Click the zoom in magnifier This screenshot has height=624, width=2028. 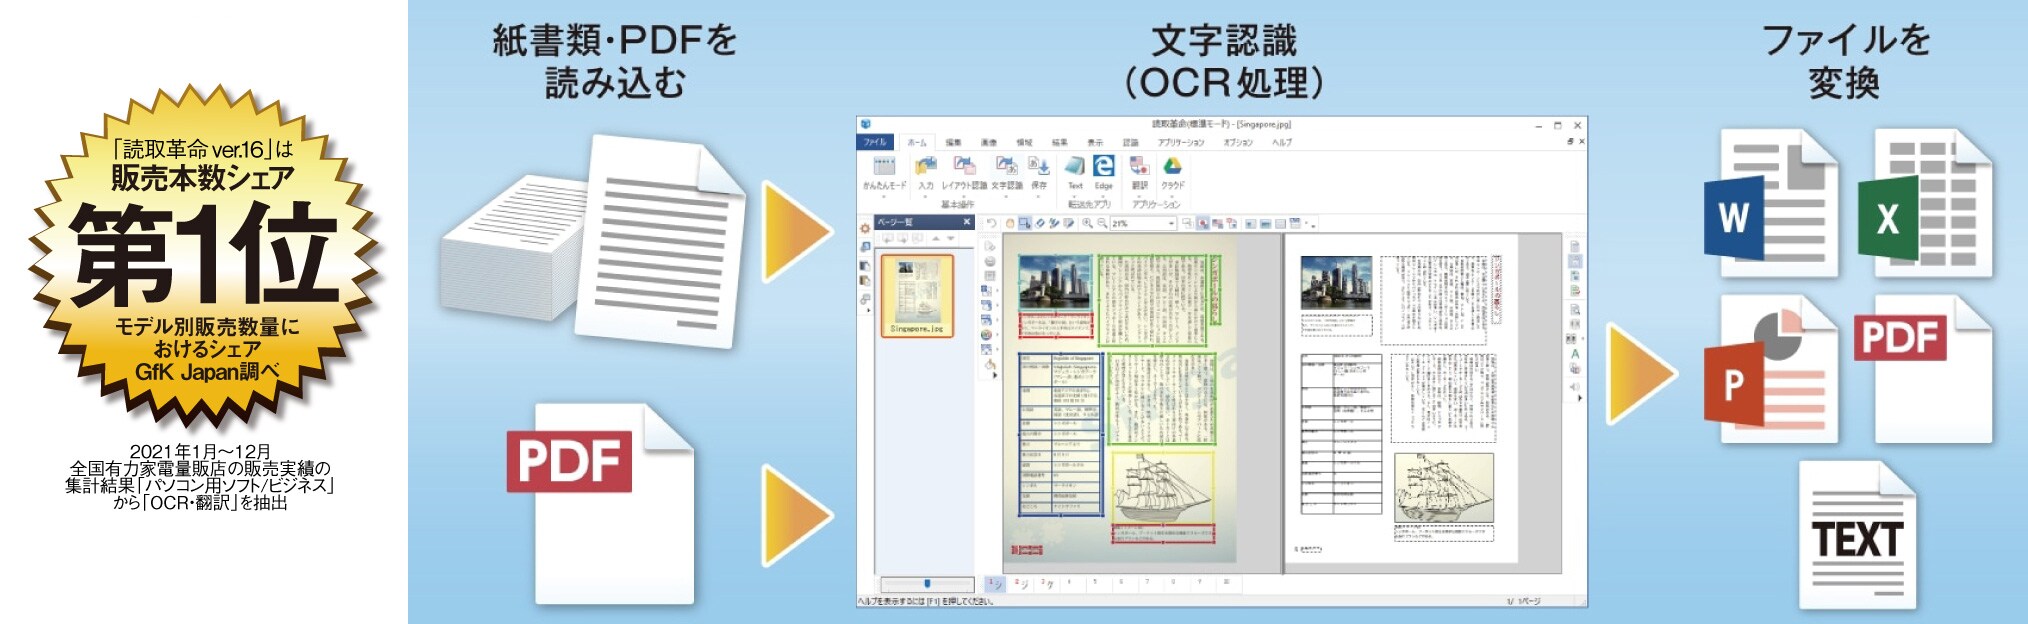[x=1087, y=224]
